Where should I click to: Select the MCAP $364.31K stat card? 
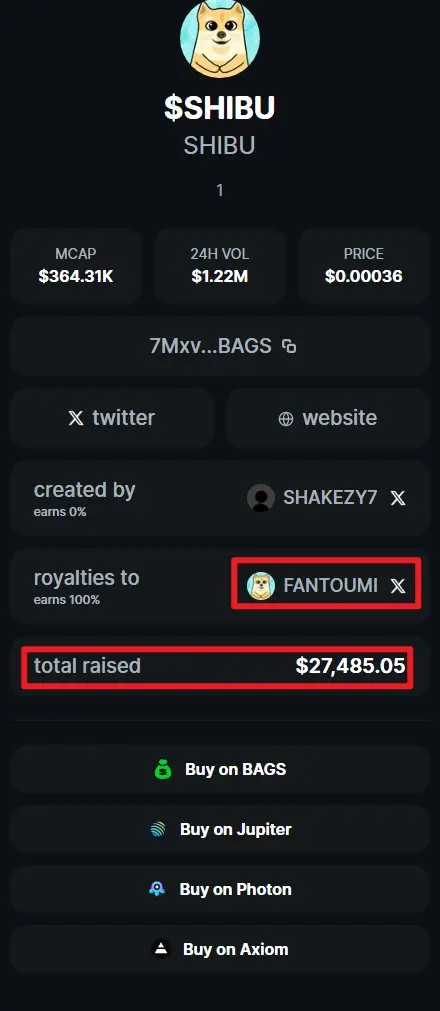pos(76,266)
